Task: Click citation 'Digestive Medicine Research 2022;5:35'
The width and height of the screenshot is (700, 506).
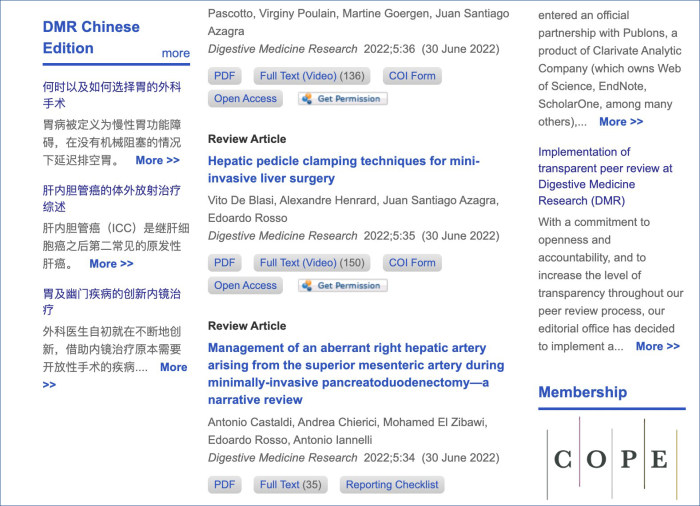Action: tap(312, 236)
